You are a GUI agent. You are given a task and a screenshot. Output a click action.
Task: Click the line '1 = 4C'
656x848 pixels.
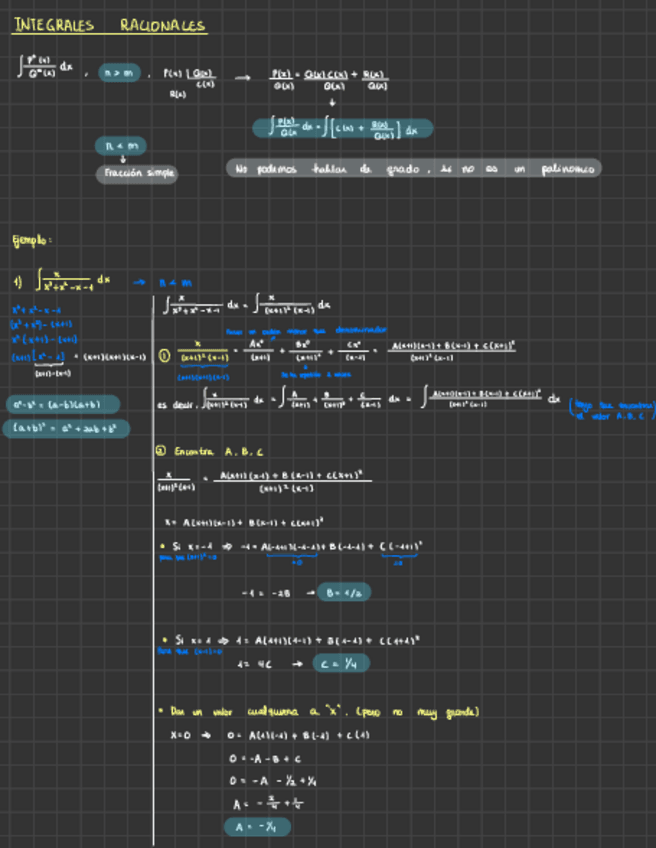coord(255,665)
